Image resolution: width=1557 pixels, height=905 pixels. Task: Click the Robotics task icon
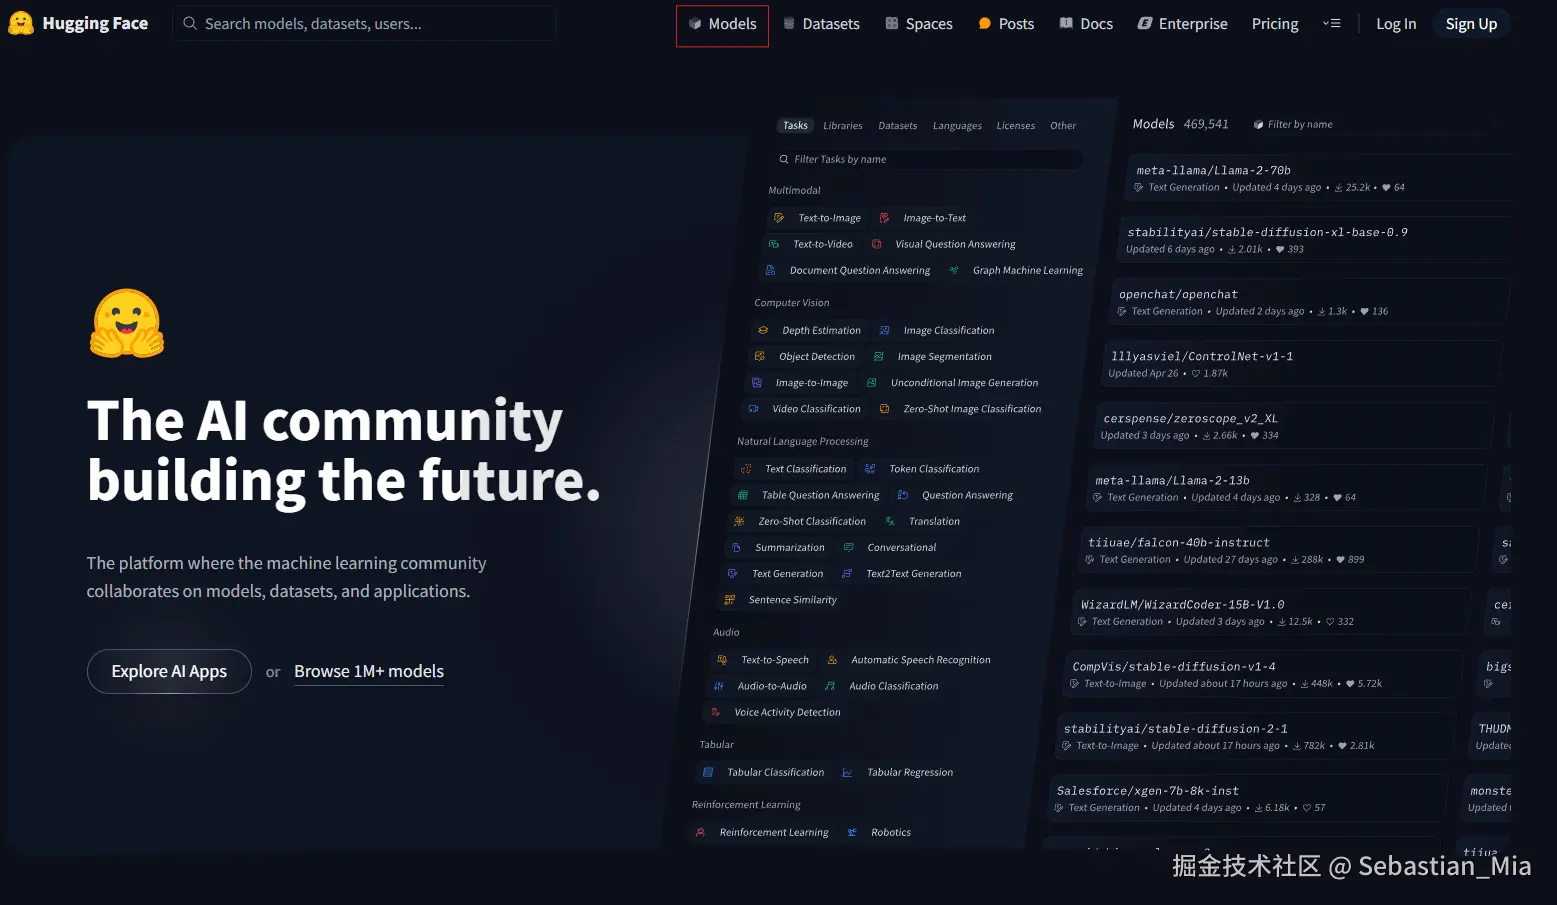[852, 832]
